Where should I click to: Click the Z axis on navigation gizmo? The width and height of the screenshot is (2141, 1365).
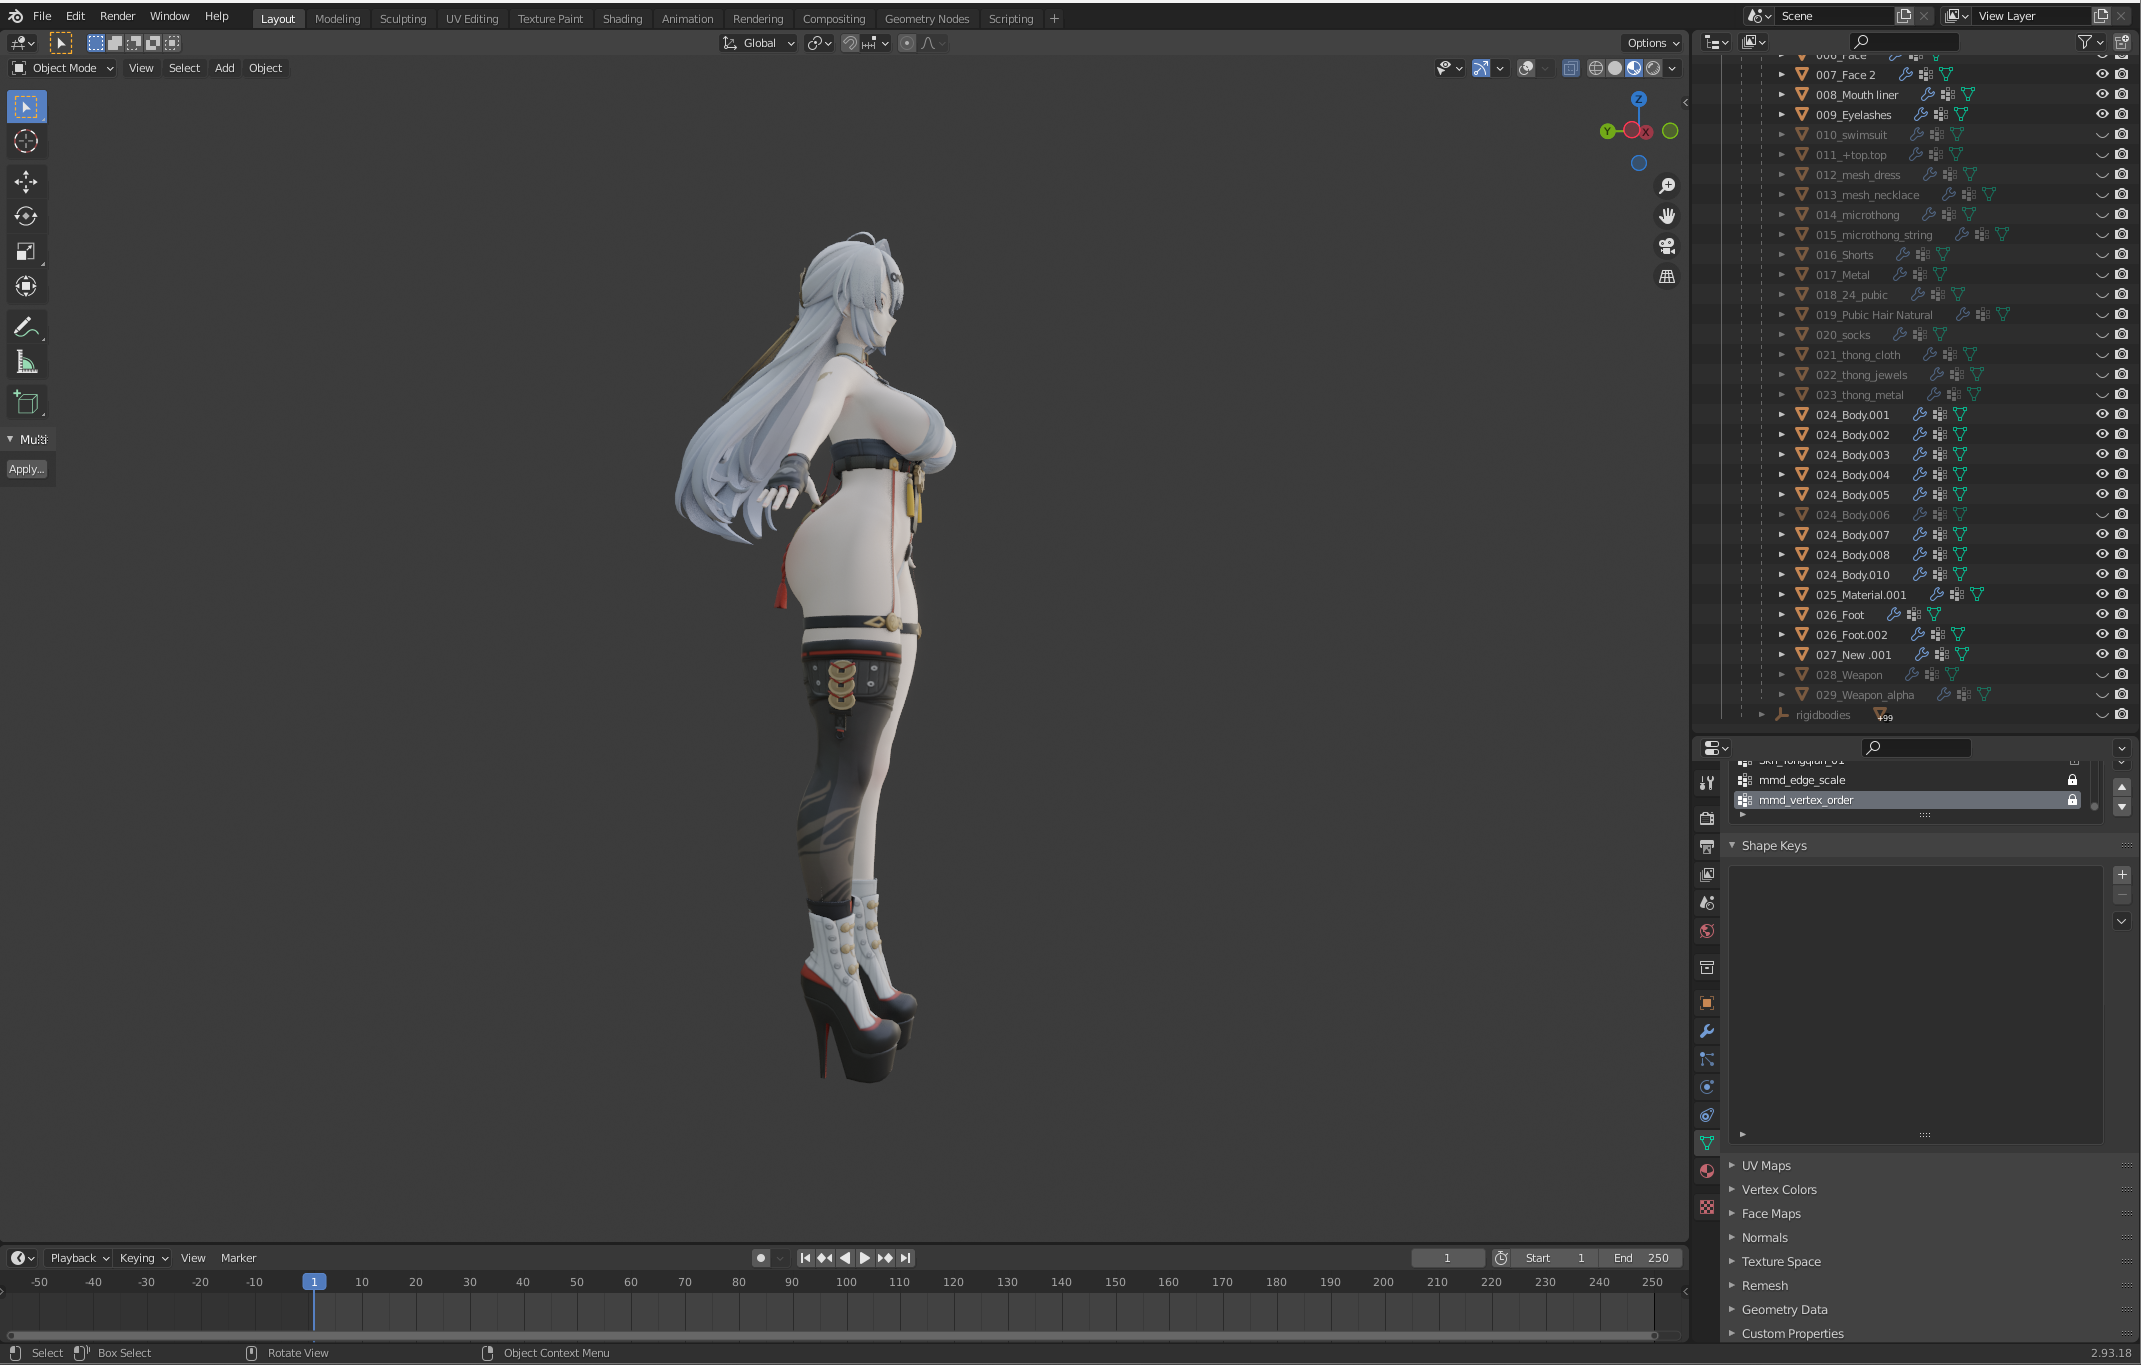click(x=1639, y=99)
